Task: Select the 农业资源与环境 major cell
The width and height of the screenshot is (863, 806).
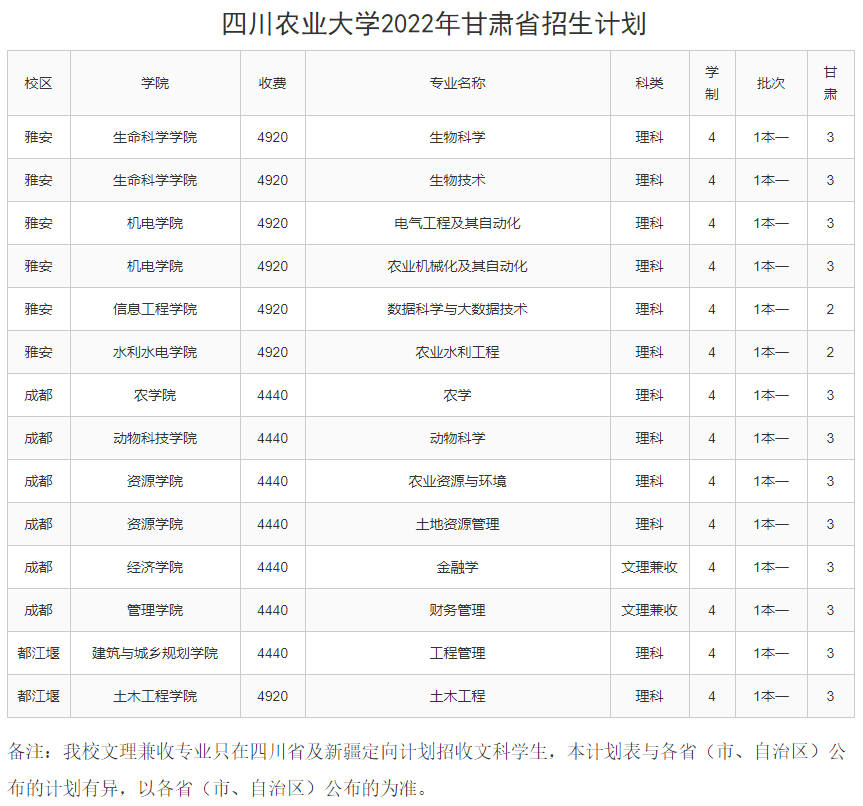Action: pyautogui.click(x=457, y=481)
